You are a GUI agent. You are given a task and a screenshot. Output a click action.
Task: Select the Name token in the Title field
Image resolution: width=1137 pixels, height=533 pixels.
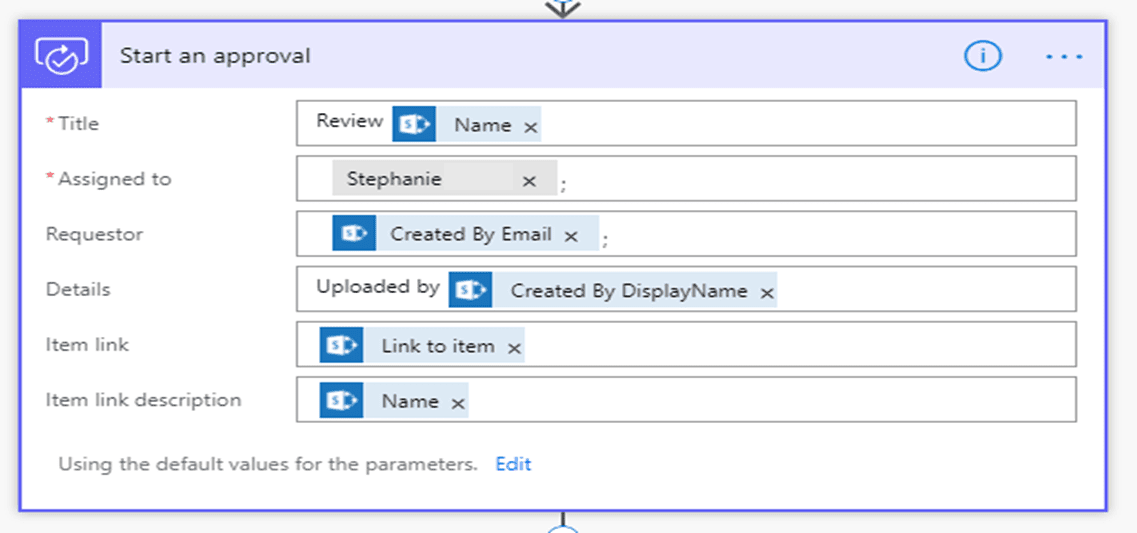[x=467, y=124]
